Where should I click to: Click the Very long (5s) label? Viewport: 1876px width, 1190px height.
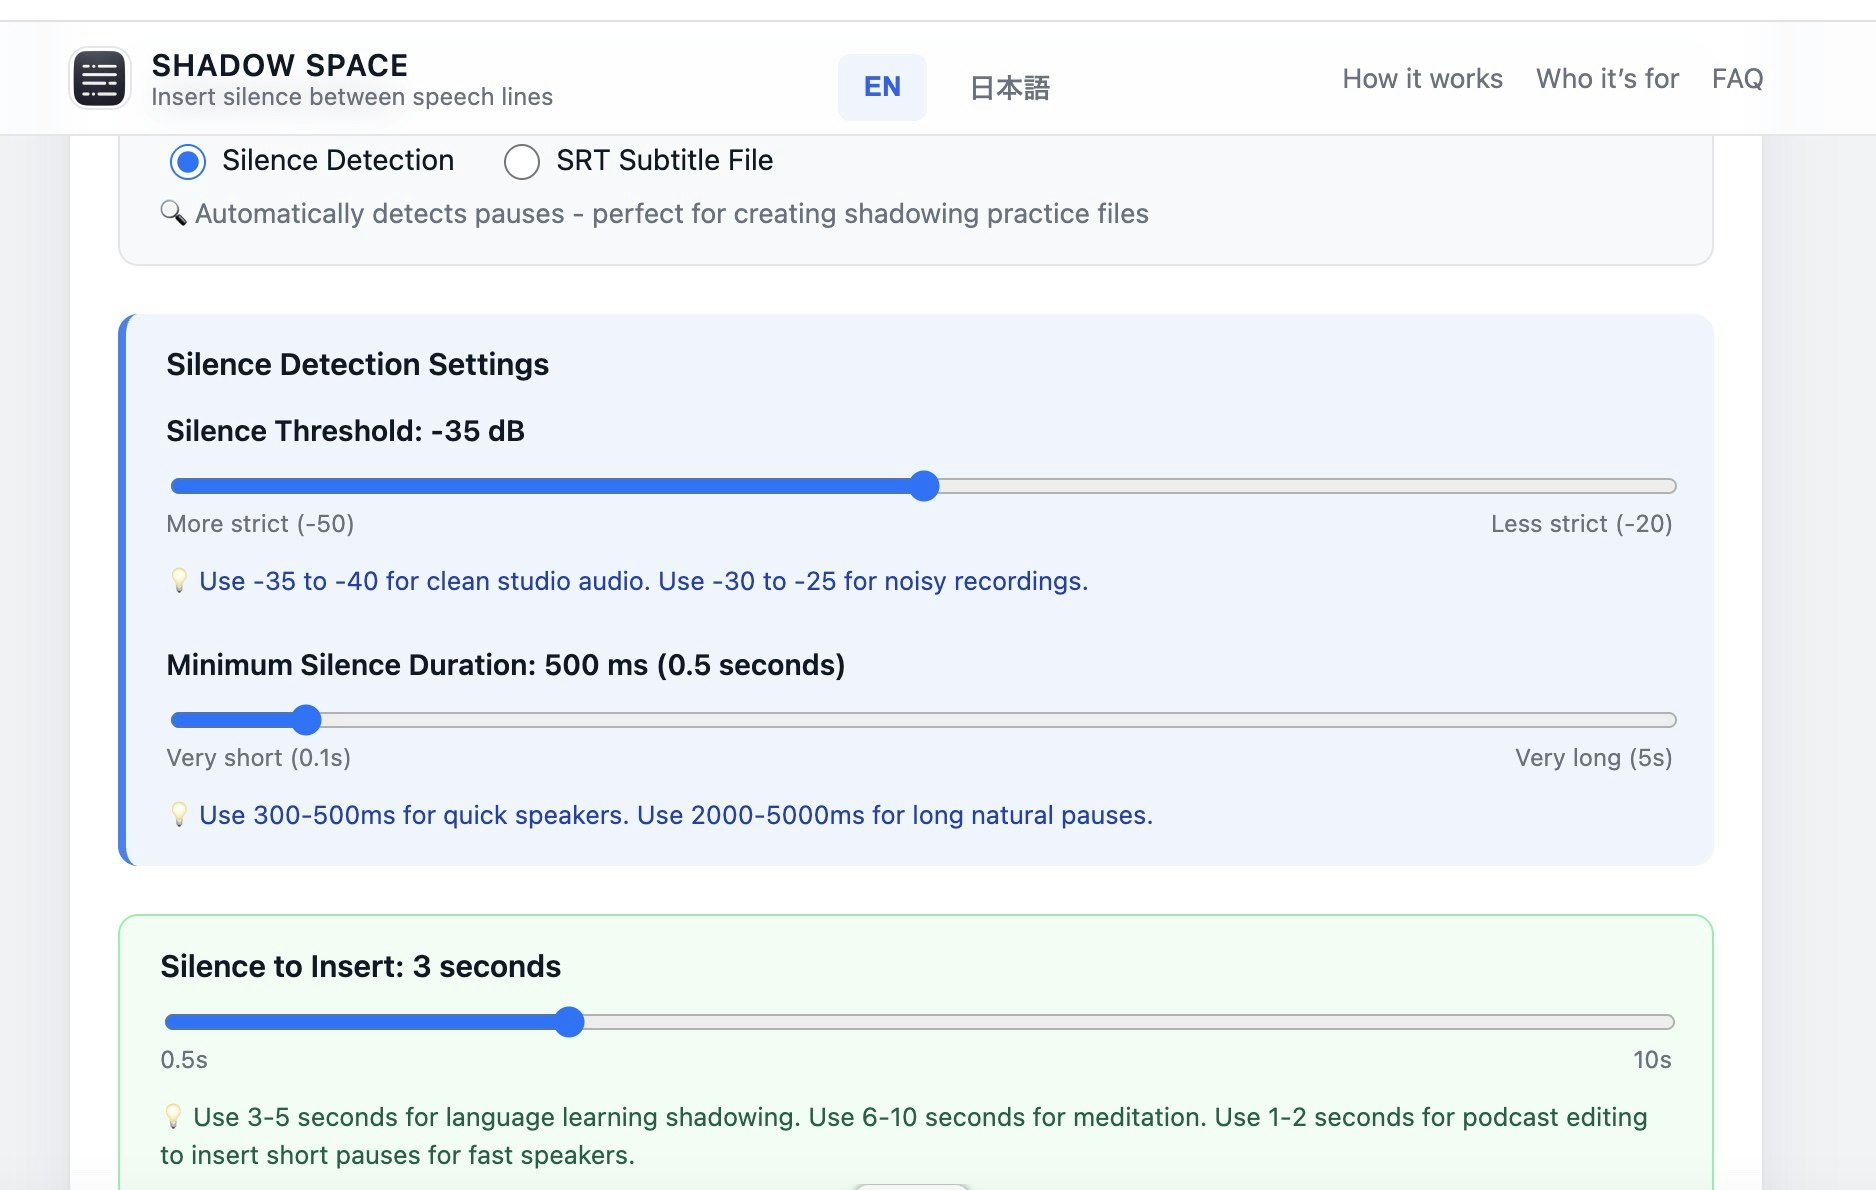(1593, 758)
